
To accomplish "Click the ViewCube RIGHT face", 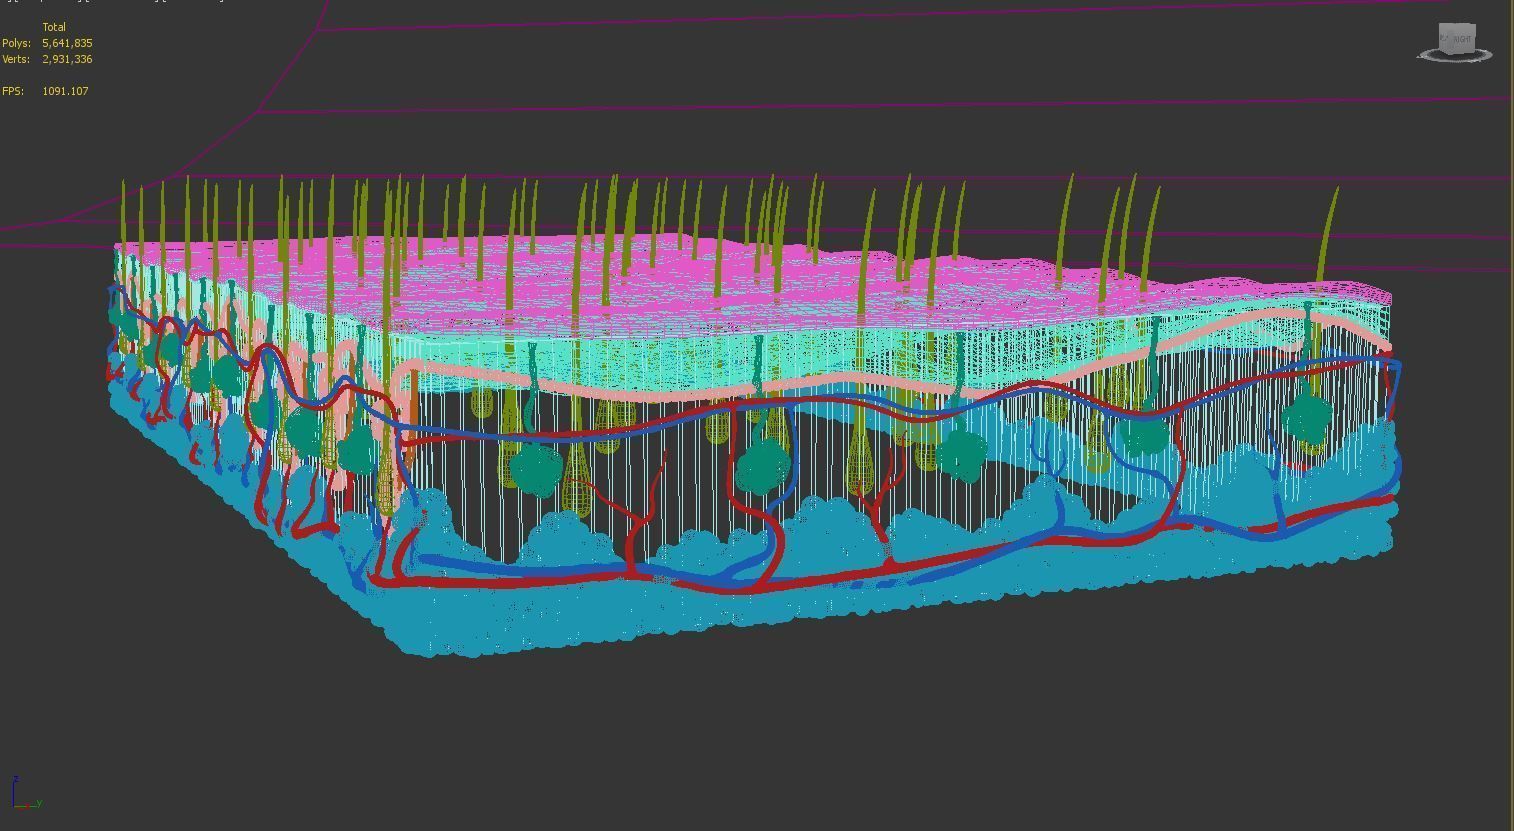I will click(1461, 39).
